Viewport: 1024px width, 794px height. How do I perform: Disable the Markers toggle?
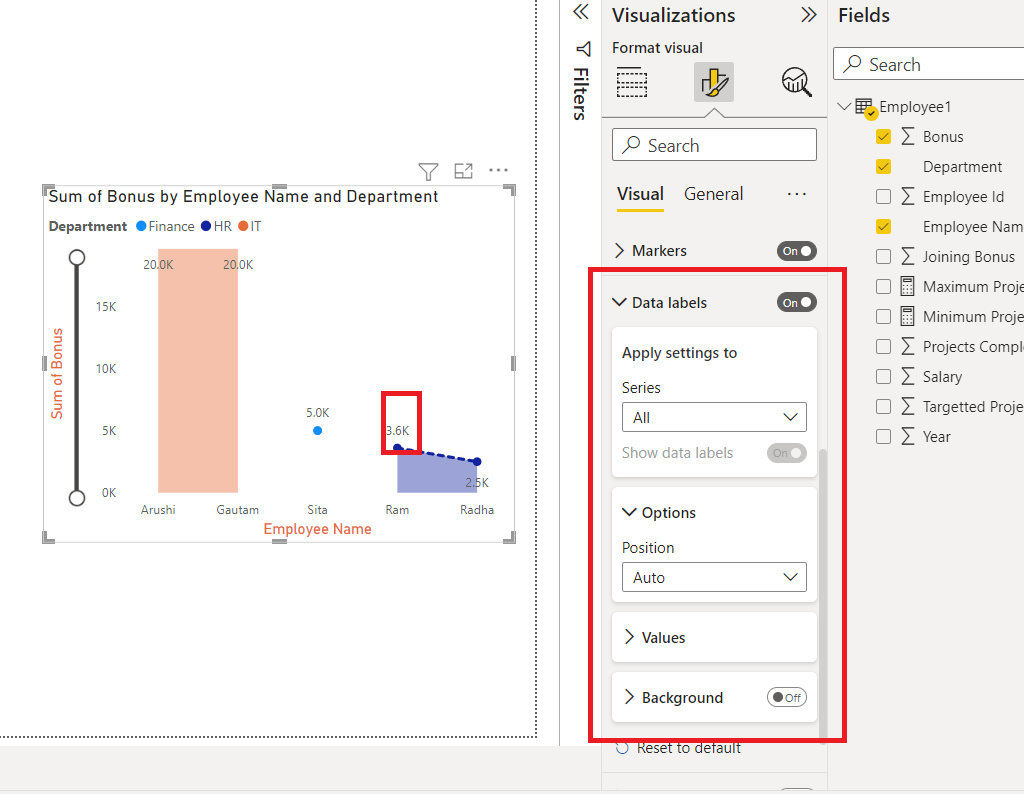pos(796,251)
